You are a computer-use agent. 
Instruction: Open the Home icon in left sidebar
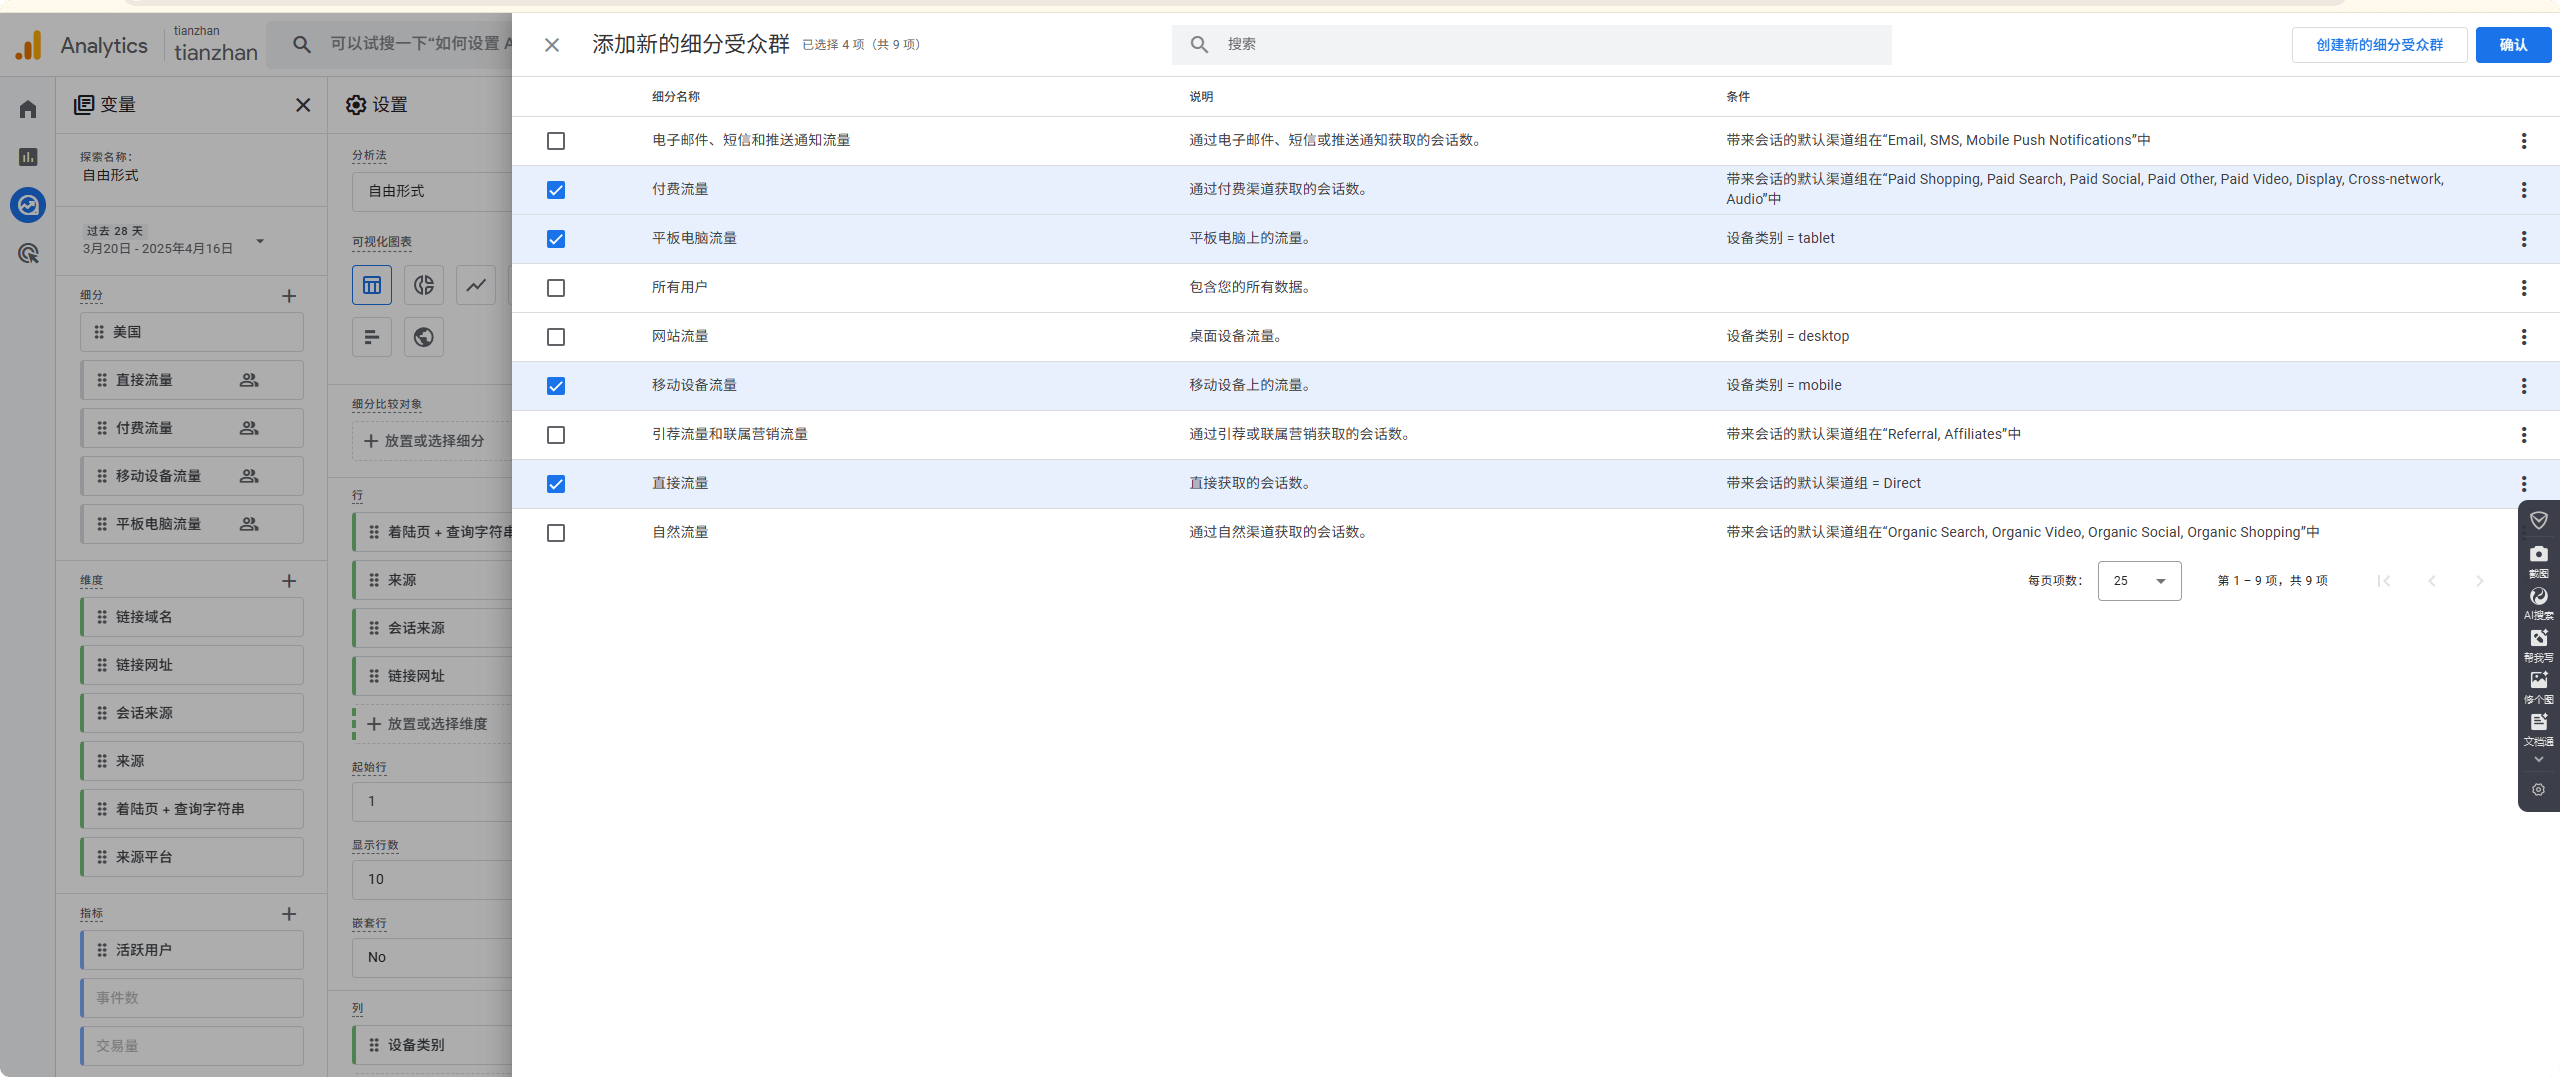click(x=28, y=109)
